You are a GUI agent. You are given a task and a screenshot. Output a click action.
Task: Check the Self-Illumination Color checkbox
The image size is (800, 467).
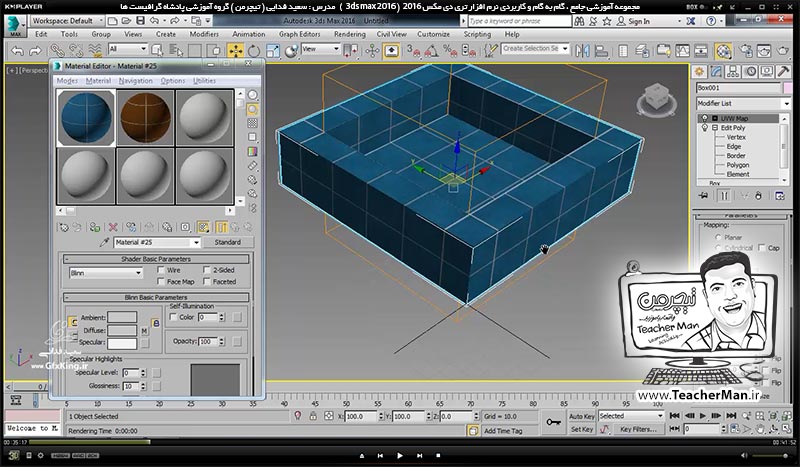(x=173, y=317)
